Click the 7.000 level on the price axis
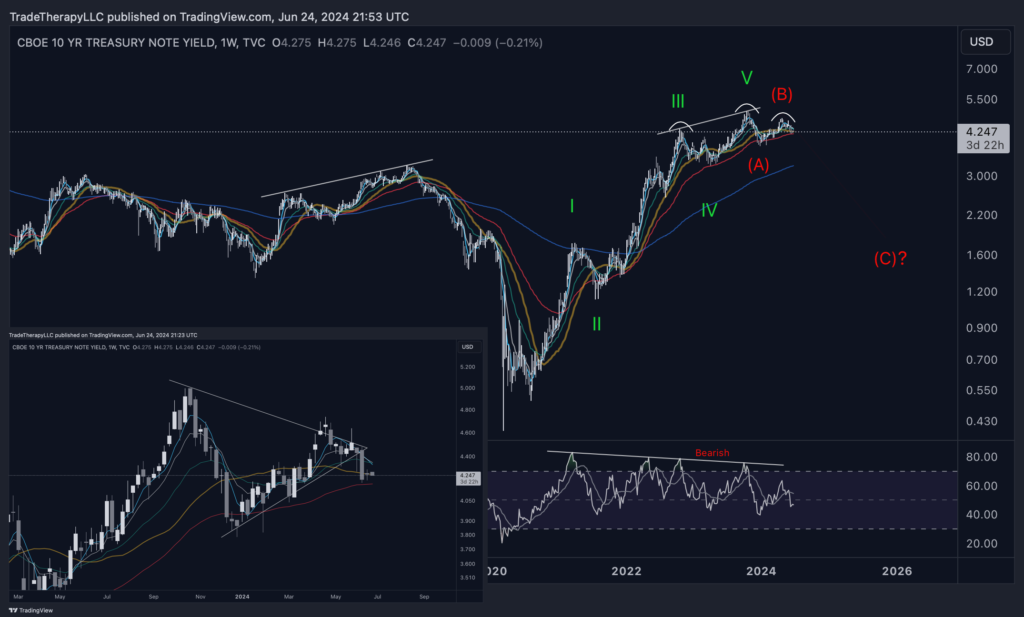 coord(980,69)
